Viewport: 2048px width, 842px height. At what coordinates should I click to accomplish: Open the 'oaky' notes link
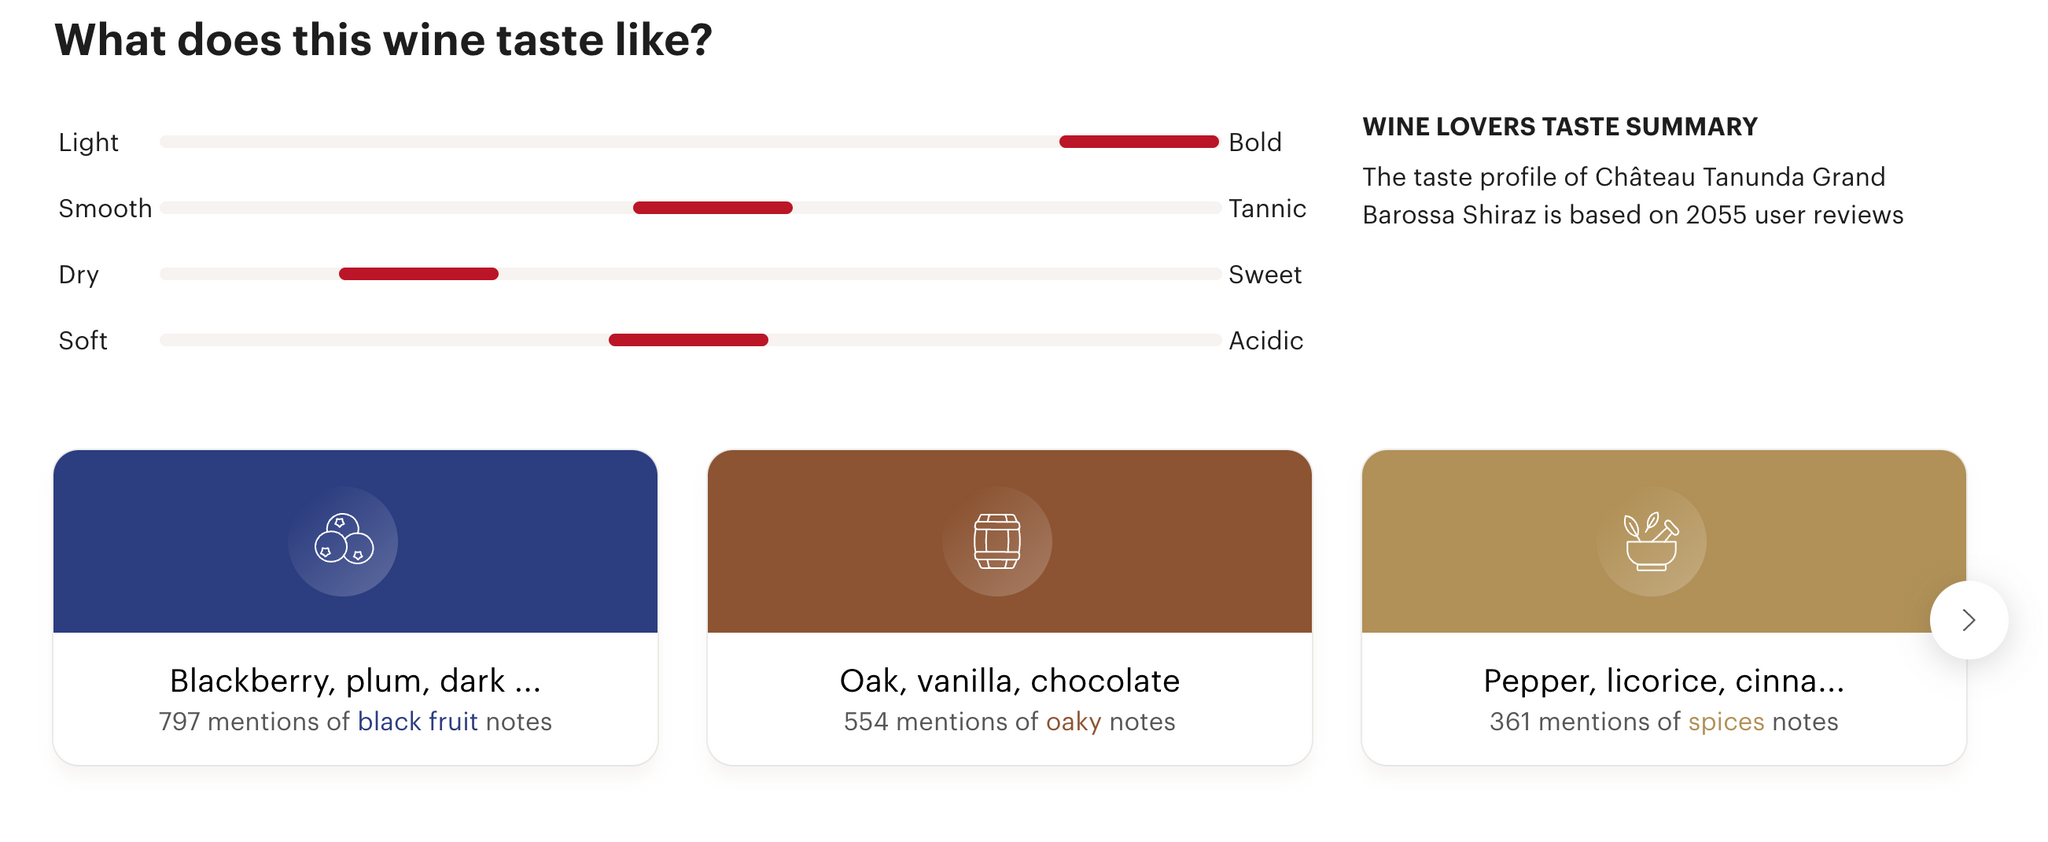pos(1073,722)
